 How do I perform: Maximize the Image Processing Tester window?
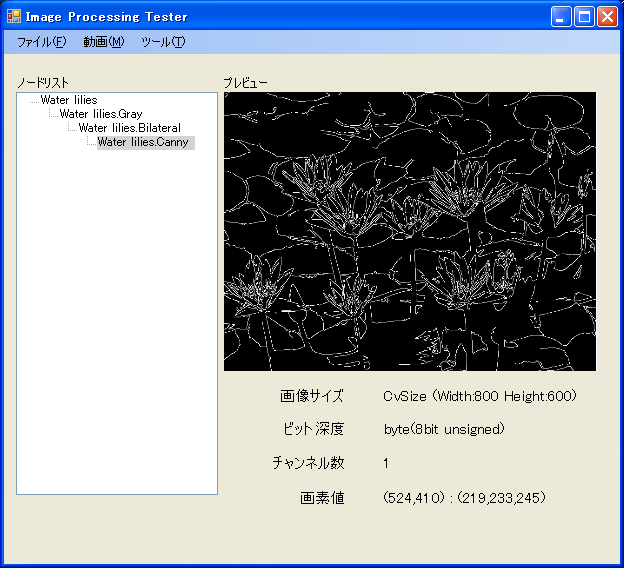click(x=584, y=17)
